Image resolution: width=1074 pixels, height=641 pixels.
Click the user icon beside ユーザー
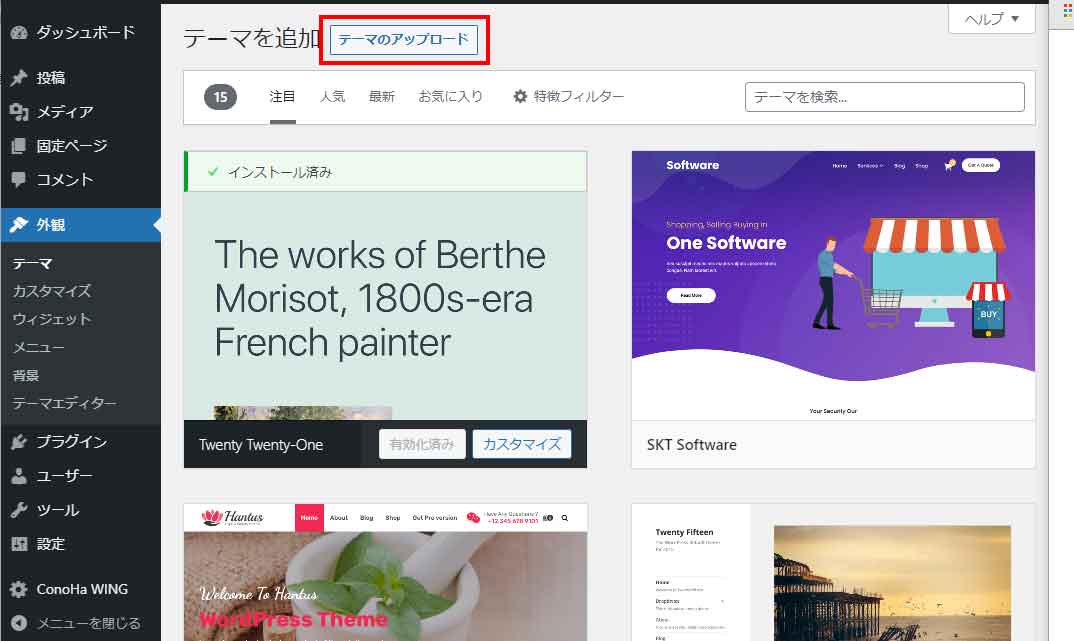19,476
